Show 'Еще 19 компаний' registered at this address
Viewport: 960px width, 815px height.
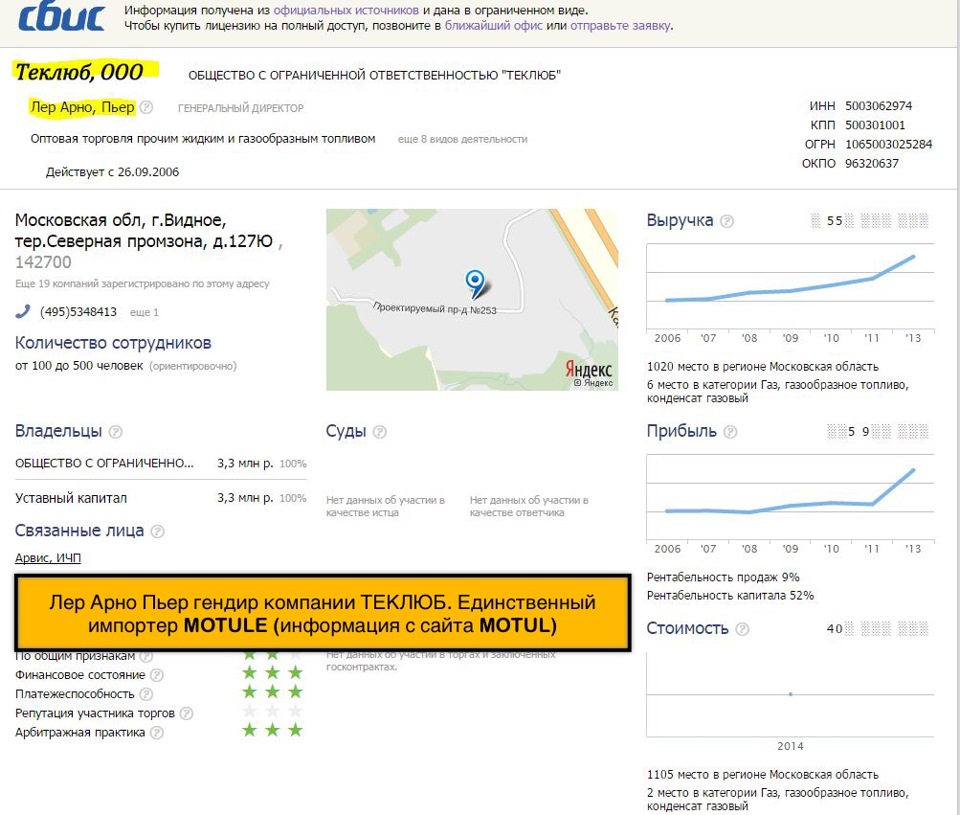(x=142, y=284)
